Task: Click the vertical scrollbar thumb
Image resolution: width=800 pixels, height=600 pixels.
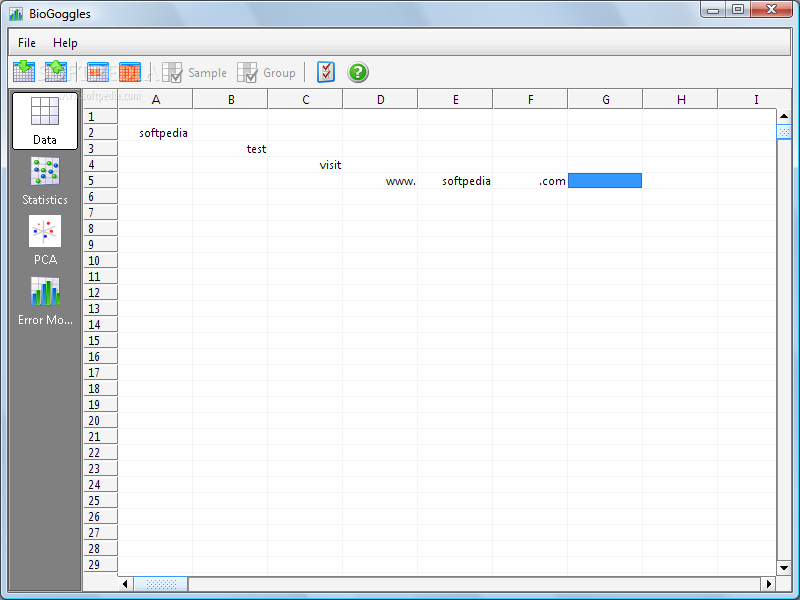Action: 784,132
